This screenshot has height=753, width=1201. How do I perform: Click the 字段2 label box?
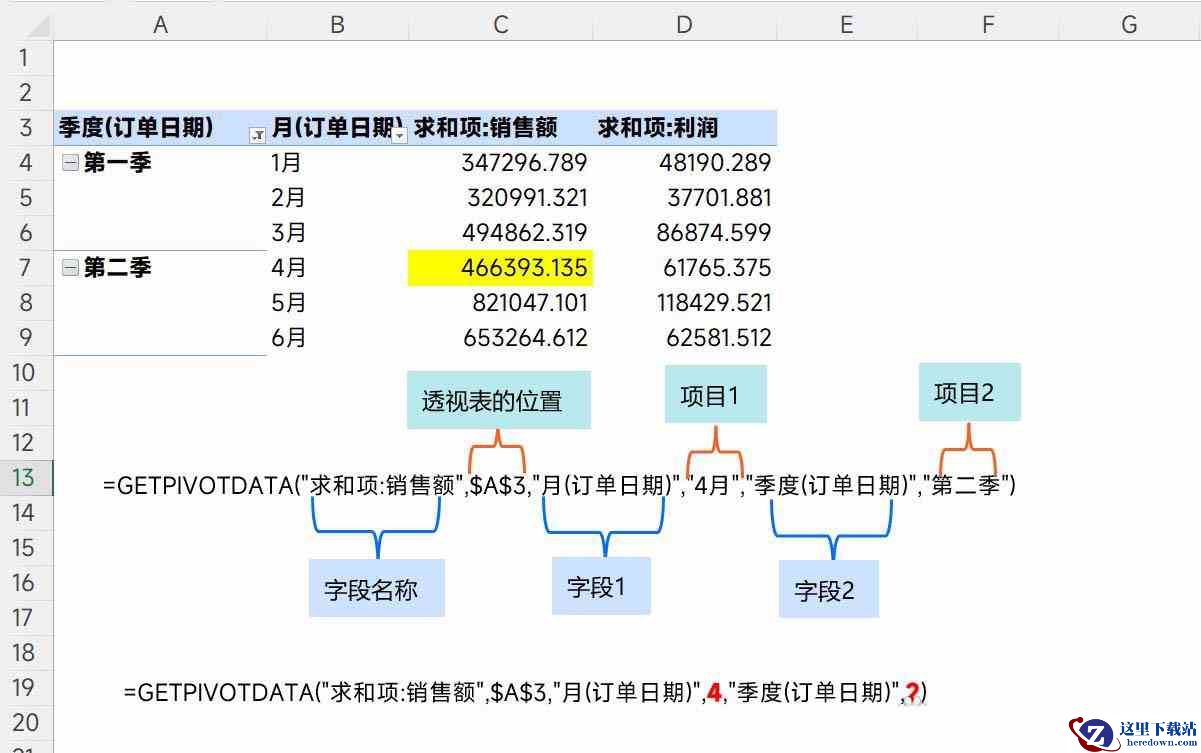click(828, 590)
